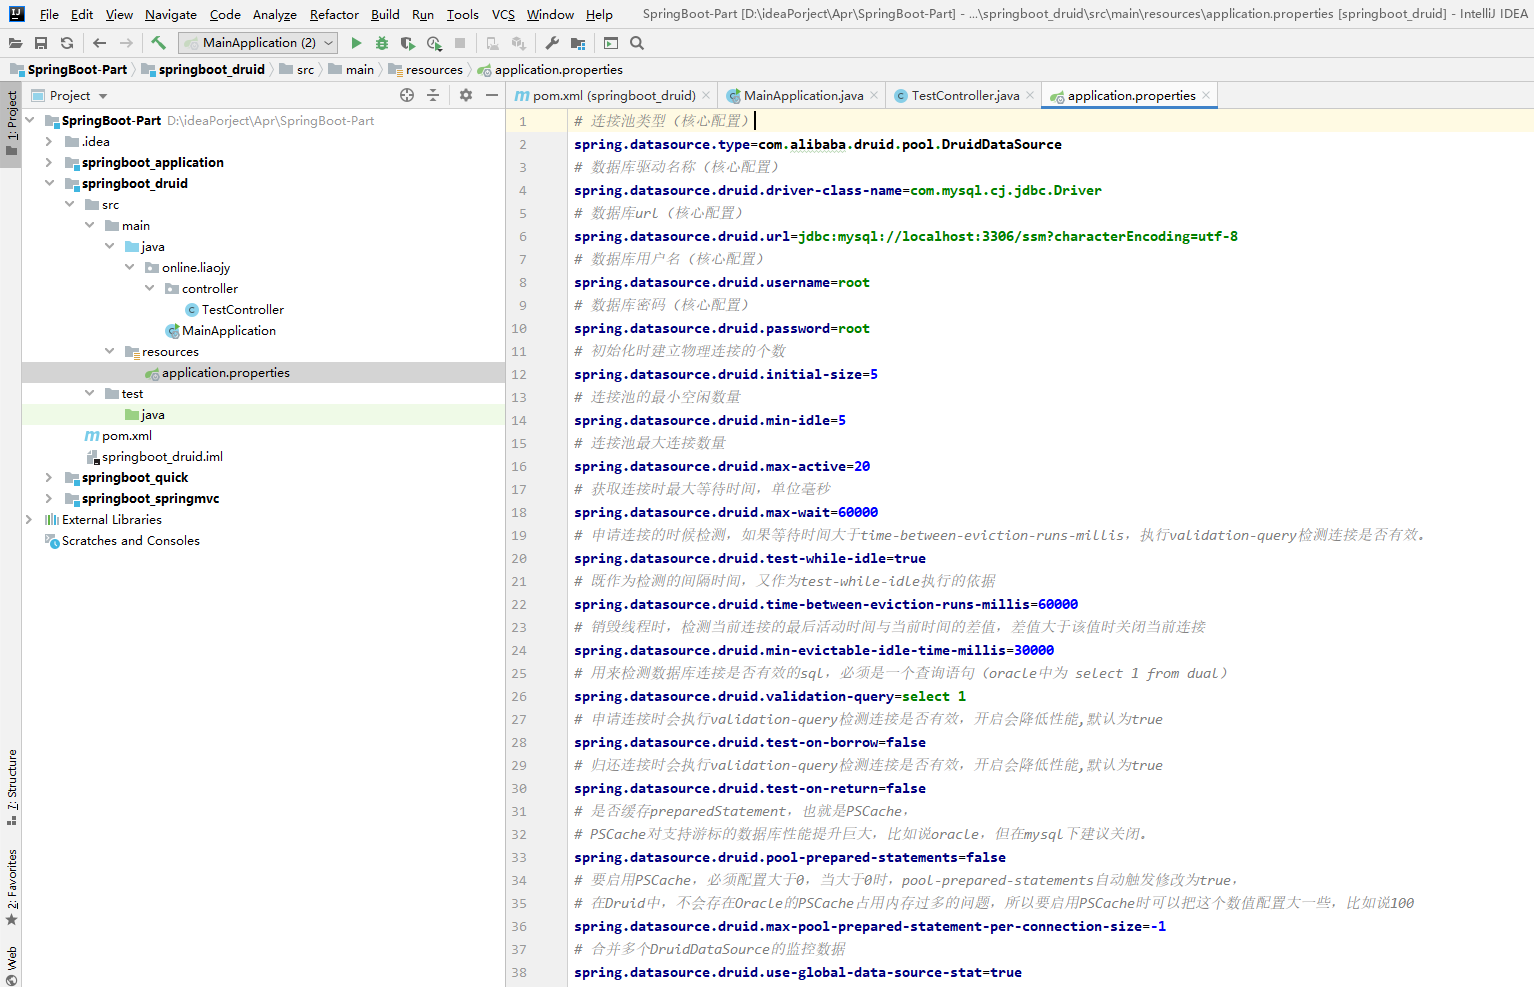Open the Help menu
Image resolution: width=1534 pixels, height=987 pixels.
tap(599, 14)
